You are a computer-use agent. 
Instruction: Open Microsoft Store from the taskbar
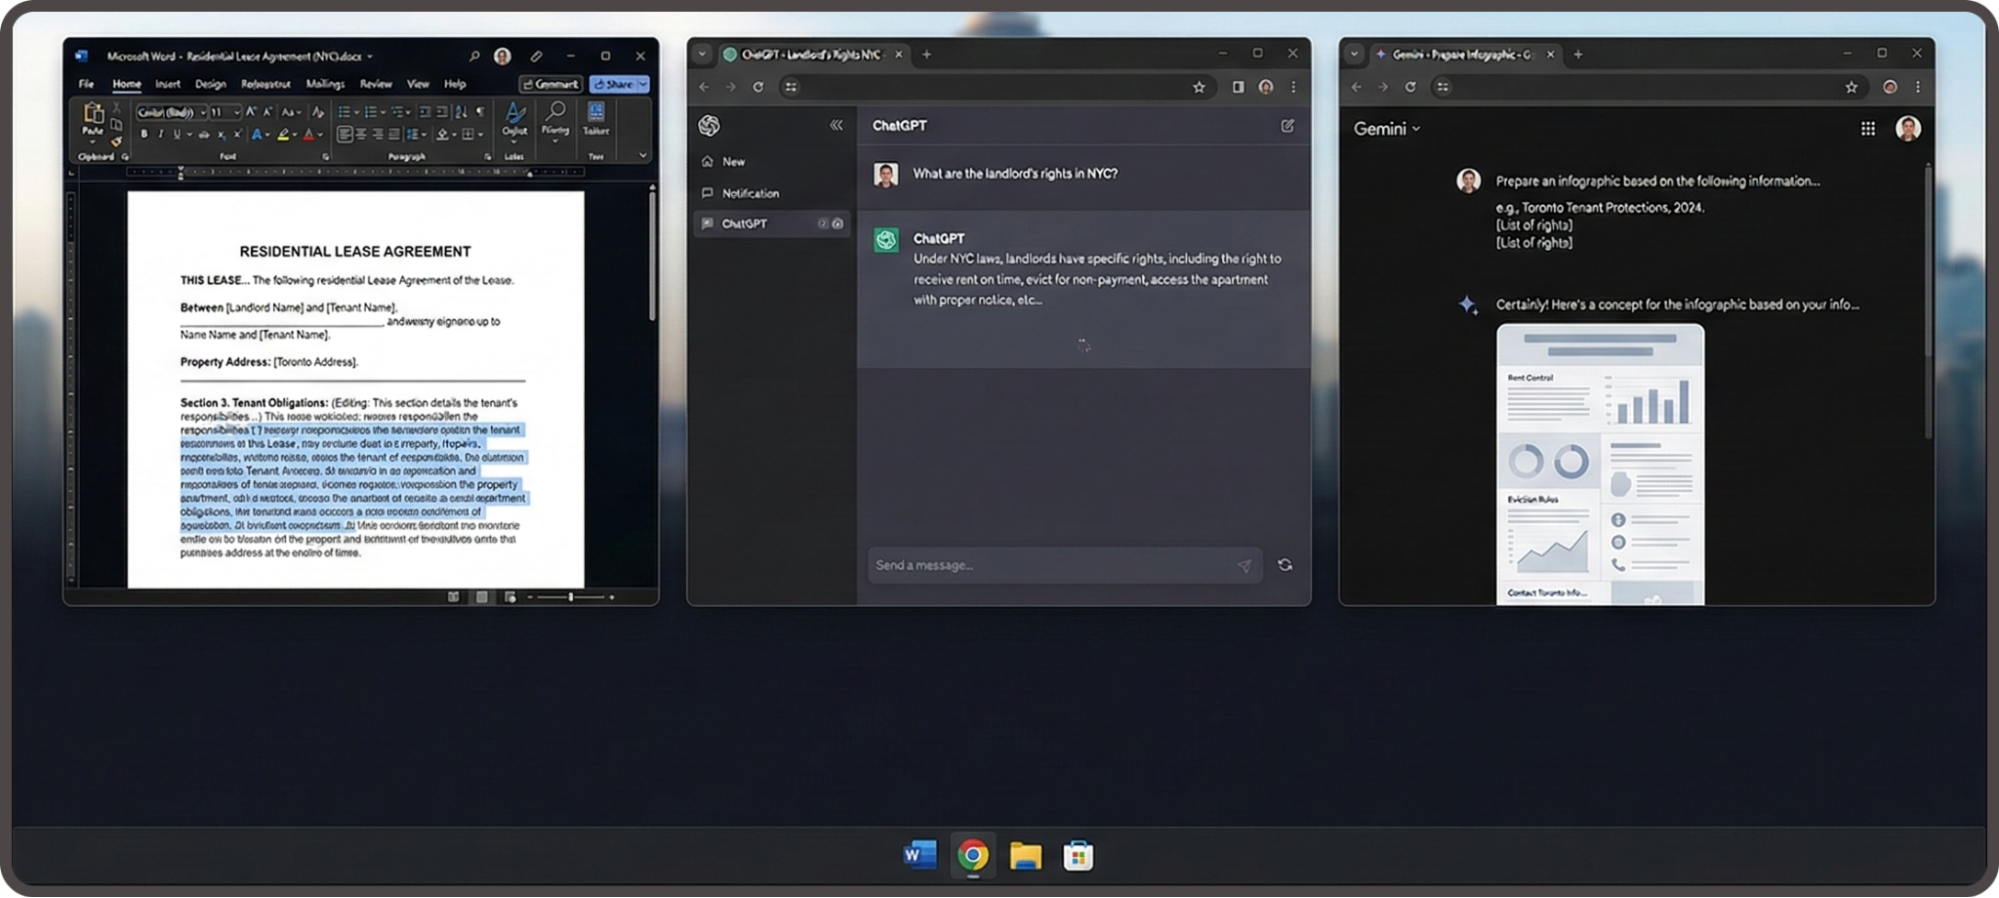pyautogui.click(x=1078, y=856)
